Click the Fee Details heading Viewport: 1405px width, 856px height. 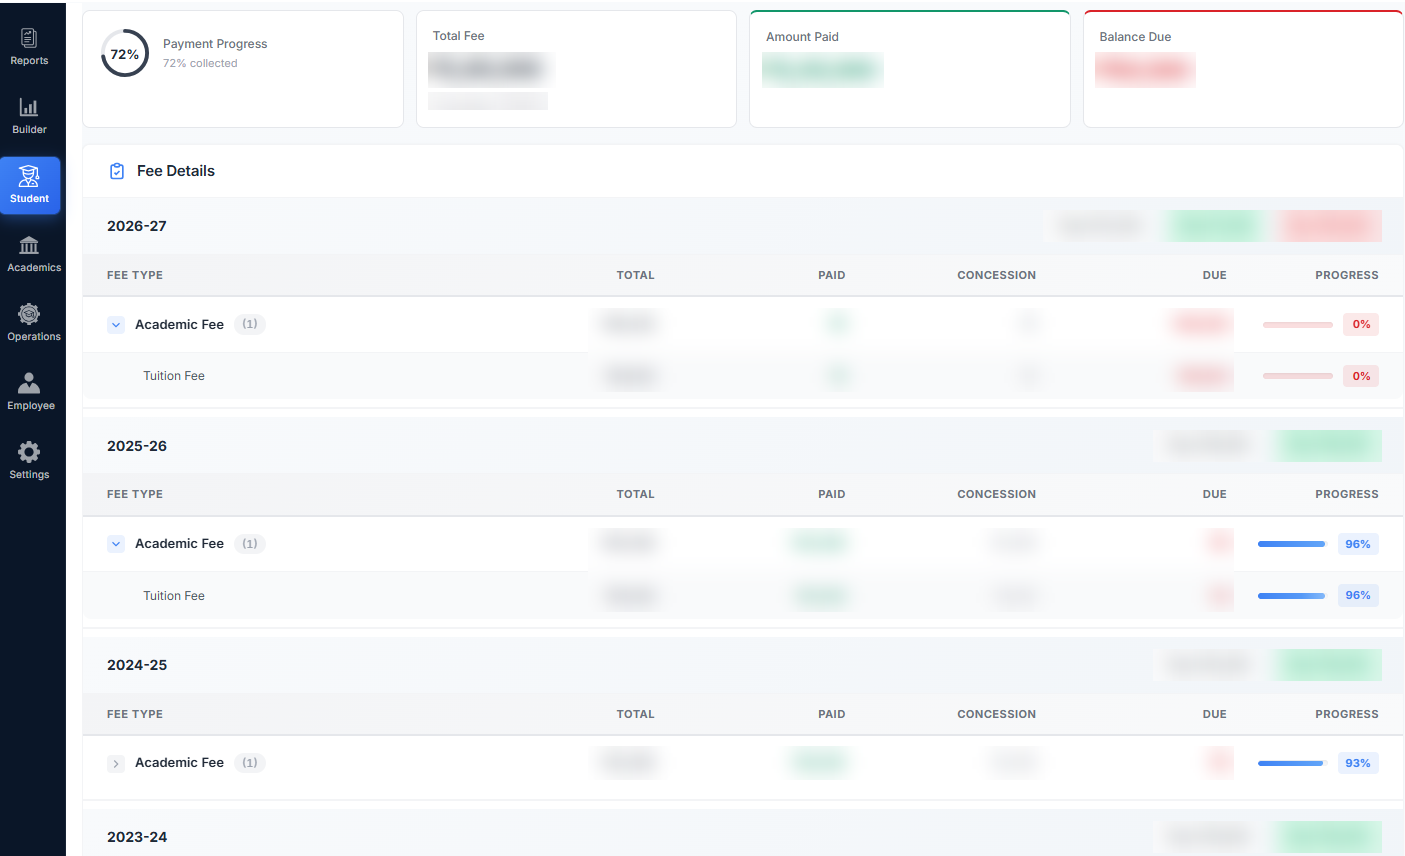pyautogui.click(x=176, y=171)
